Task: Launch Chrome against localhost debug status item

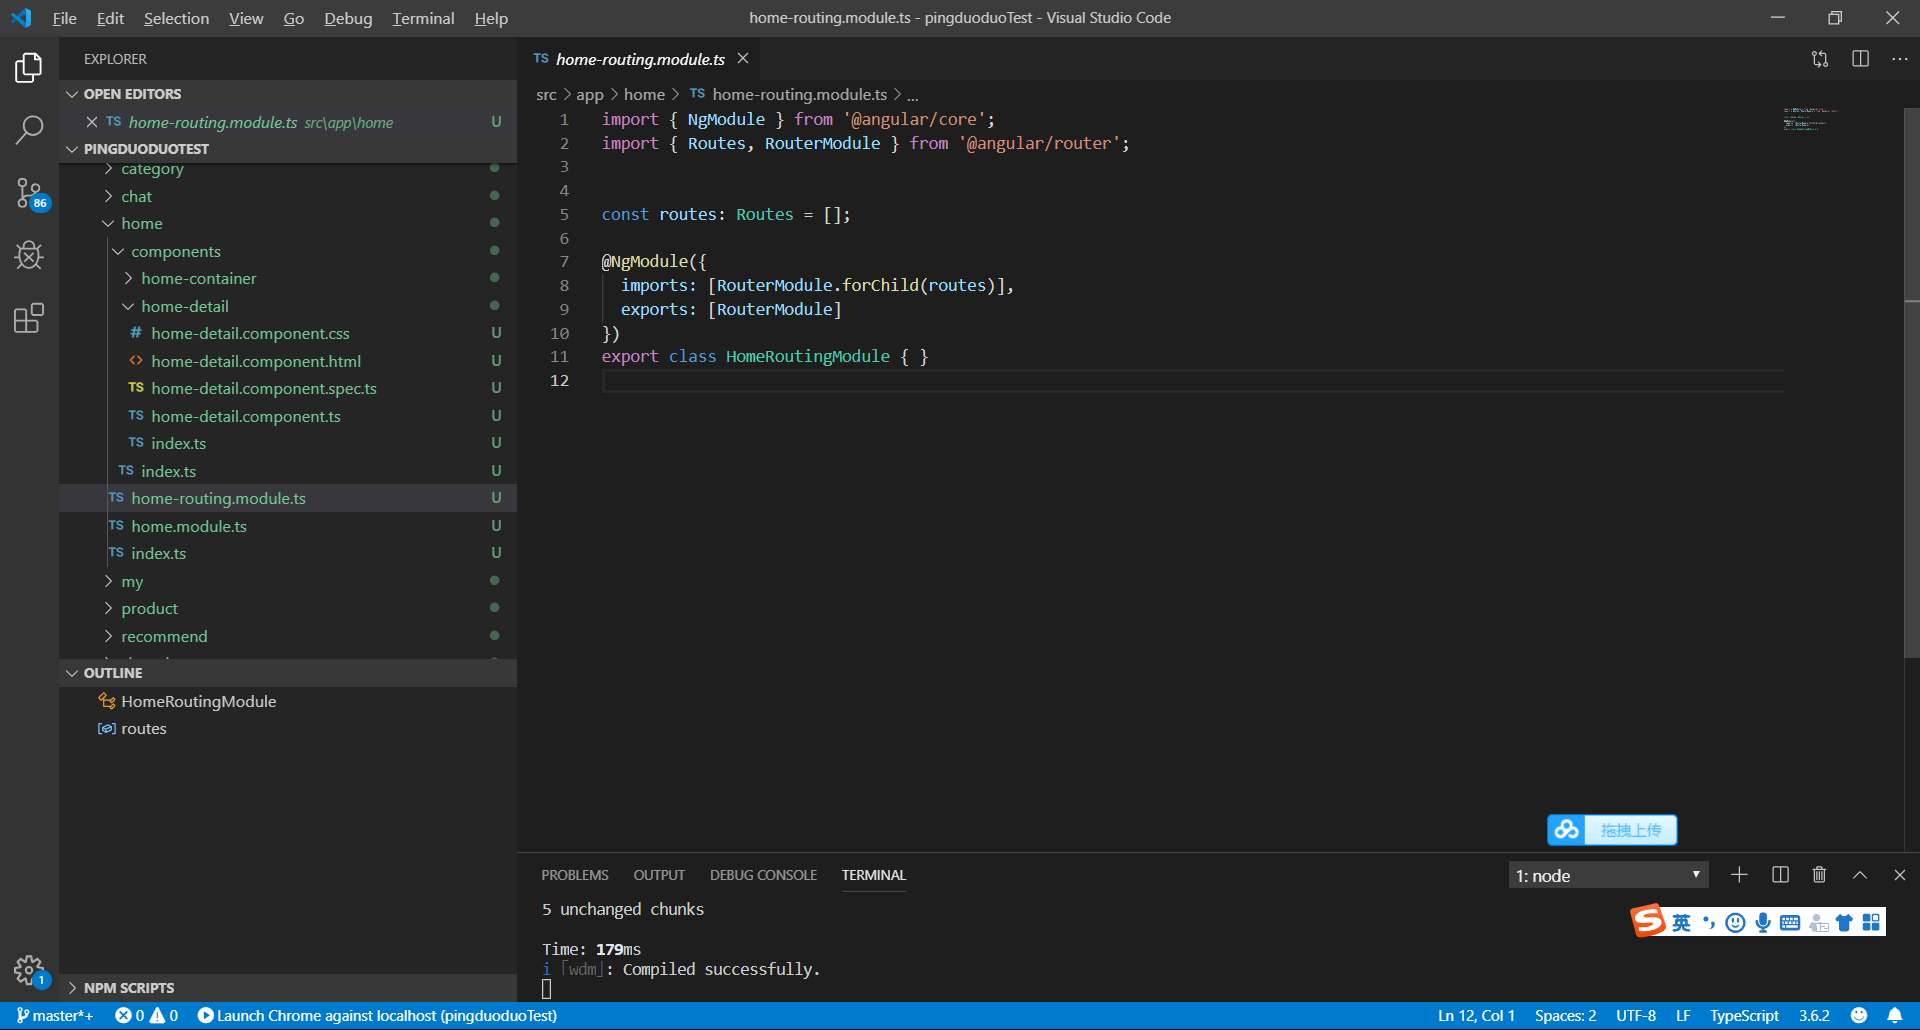Action: (x=377, y=1015)
